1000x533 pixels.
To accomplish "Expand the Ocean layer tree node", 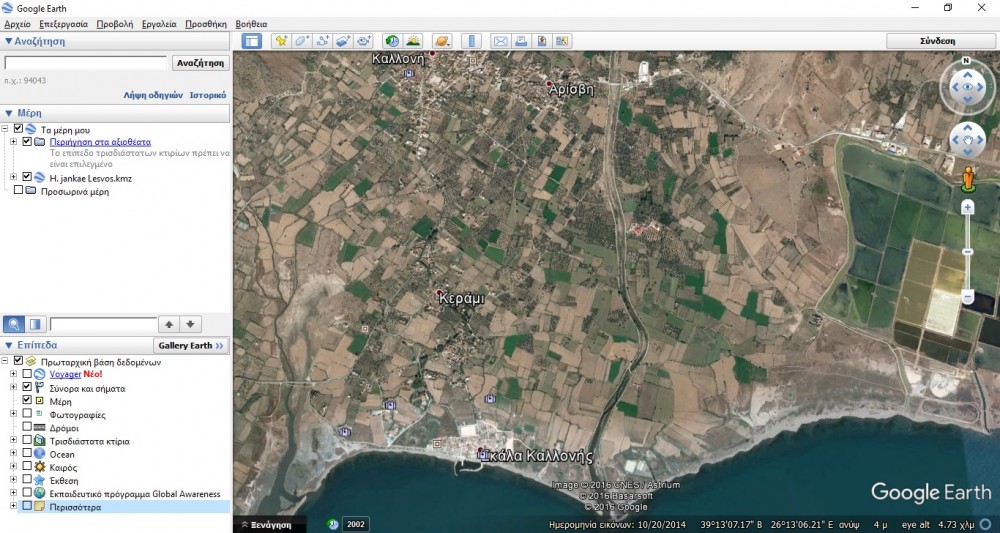I will [14, 454].
